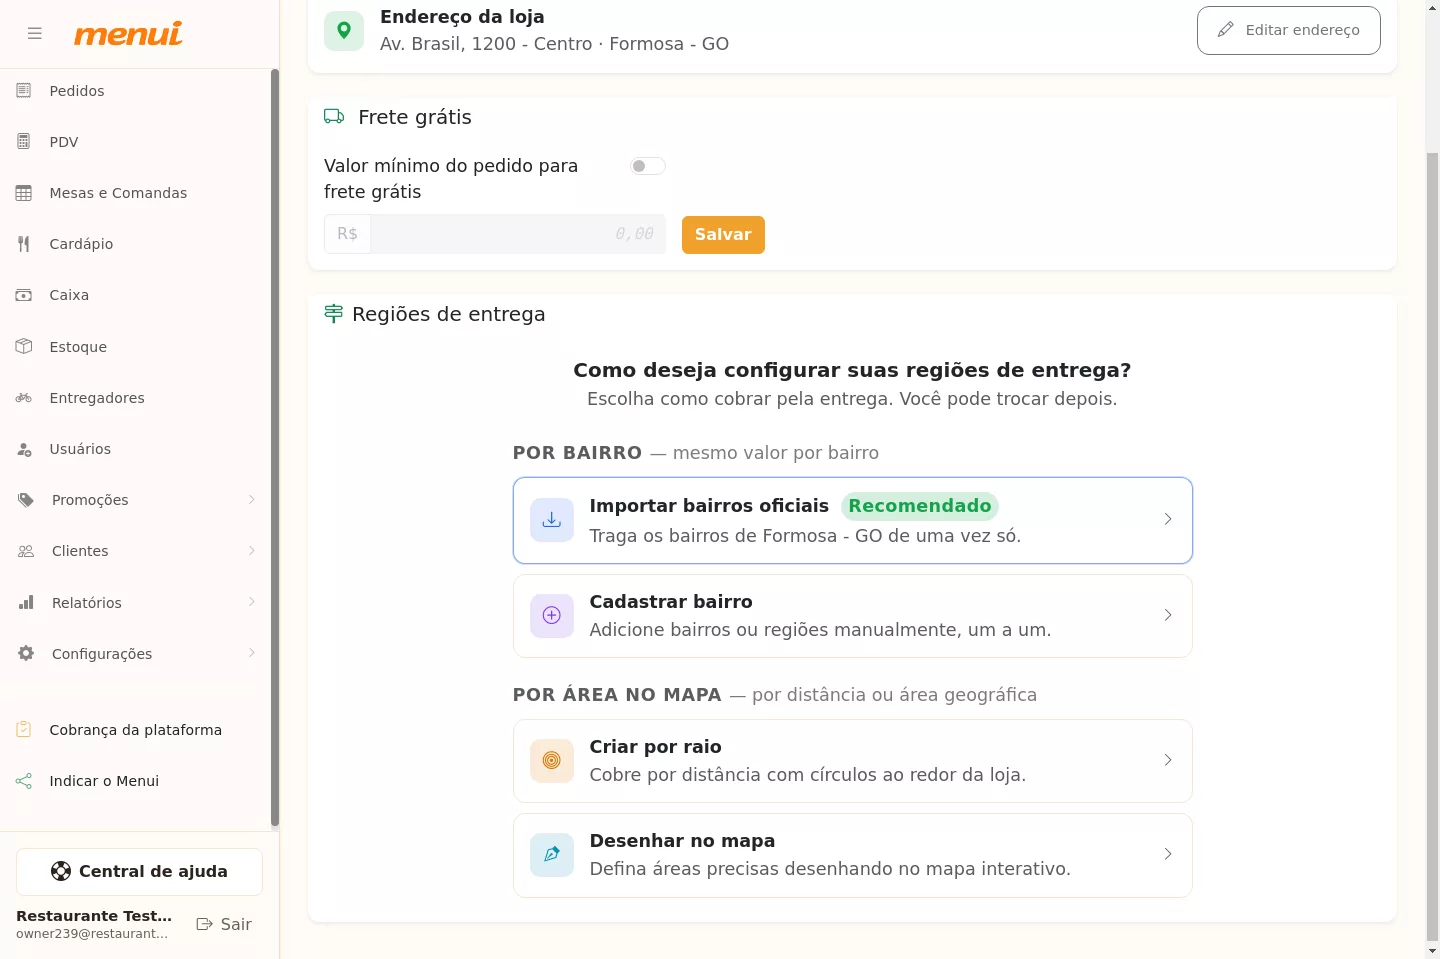
Task: Click the Frete grátis truck icon
Action: (334, 117)
